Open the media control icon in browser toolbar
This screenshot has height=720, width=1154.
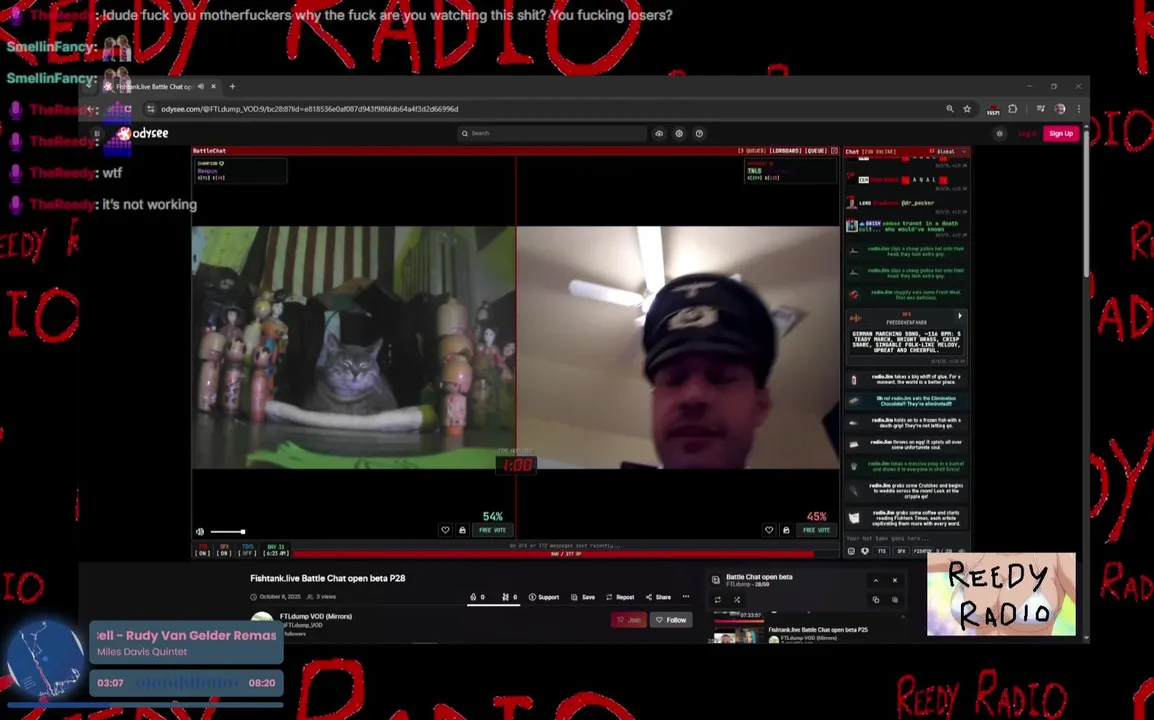(x=1041, y=109)
